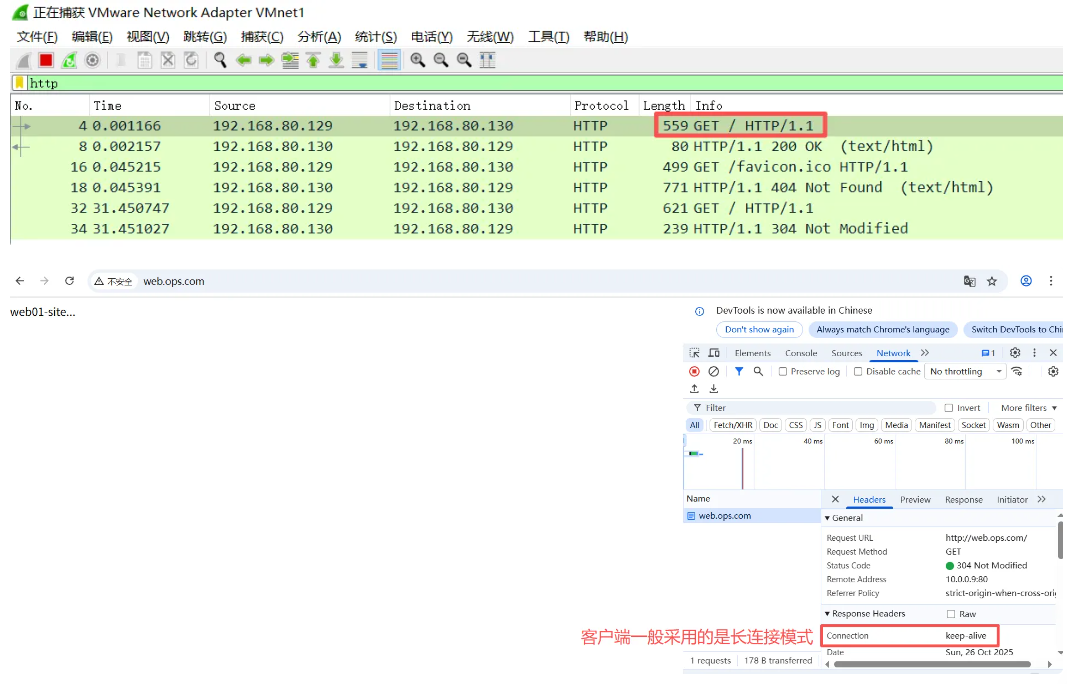The height and width of the screenshot is (684, 1067).
Task: Reload the web.ops.com browser page
Action: pyautogui.click(x=69, y=281)
